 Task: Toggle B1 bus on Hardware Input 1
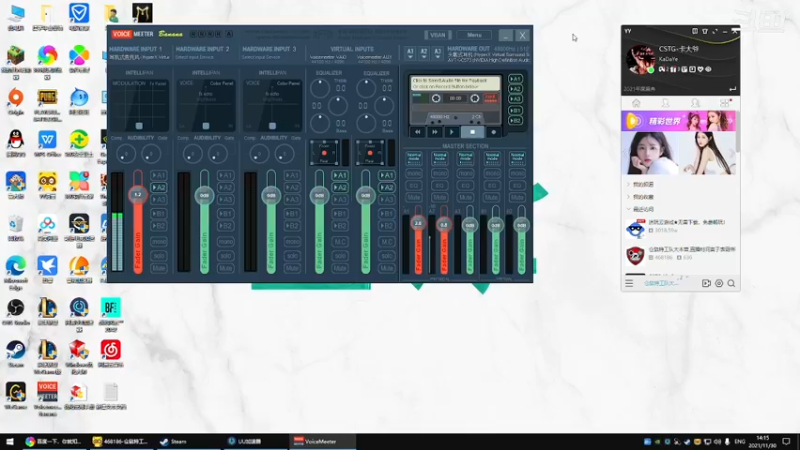click(x=159, y=213)
